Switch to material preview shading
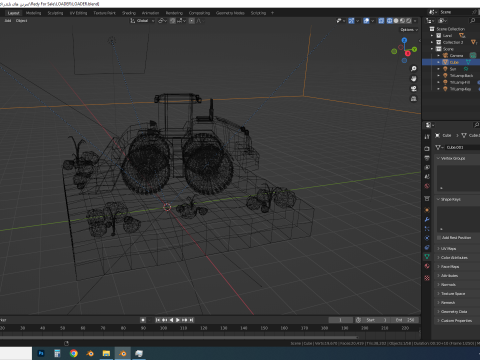480x360 pixels. point(402,21)
